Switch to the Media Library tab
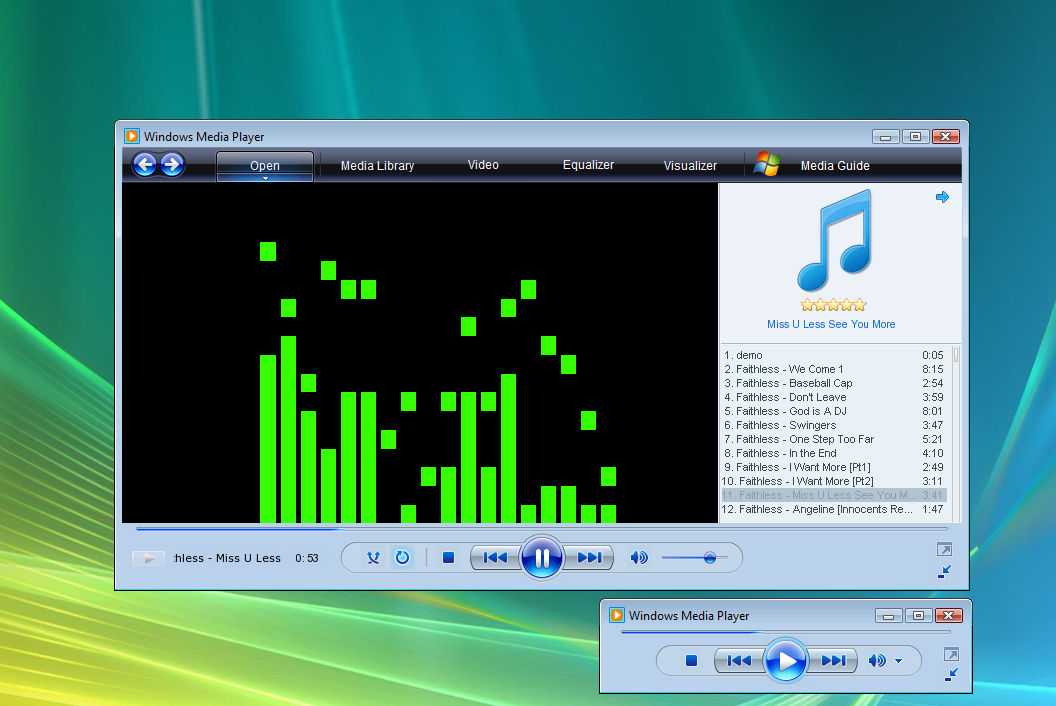 [377, 166]
